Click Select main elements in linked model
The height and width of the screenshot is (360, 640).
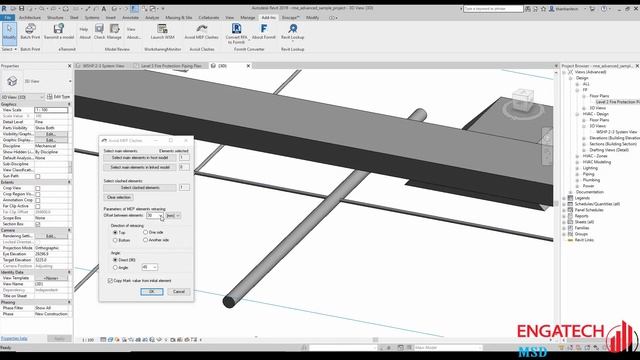click(140, 167)
